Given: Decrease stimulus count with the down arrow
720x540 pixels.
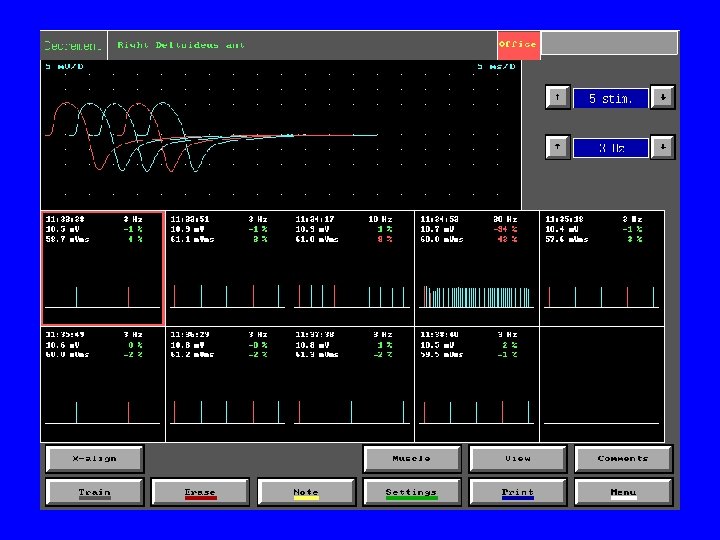Looking at the screenshot, I should 662,98.
